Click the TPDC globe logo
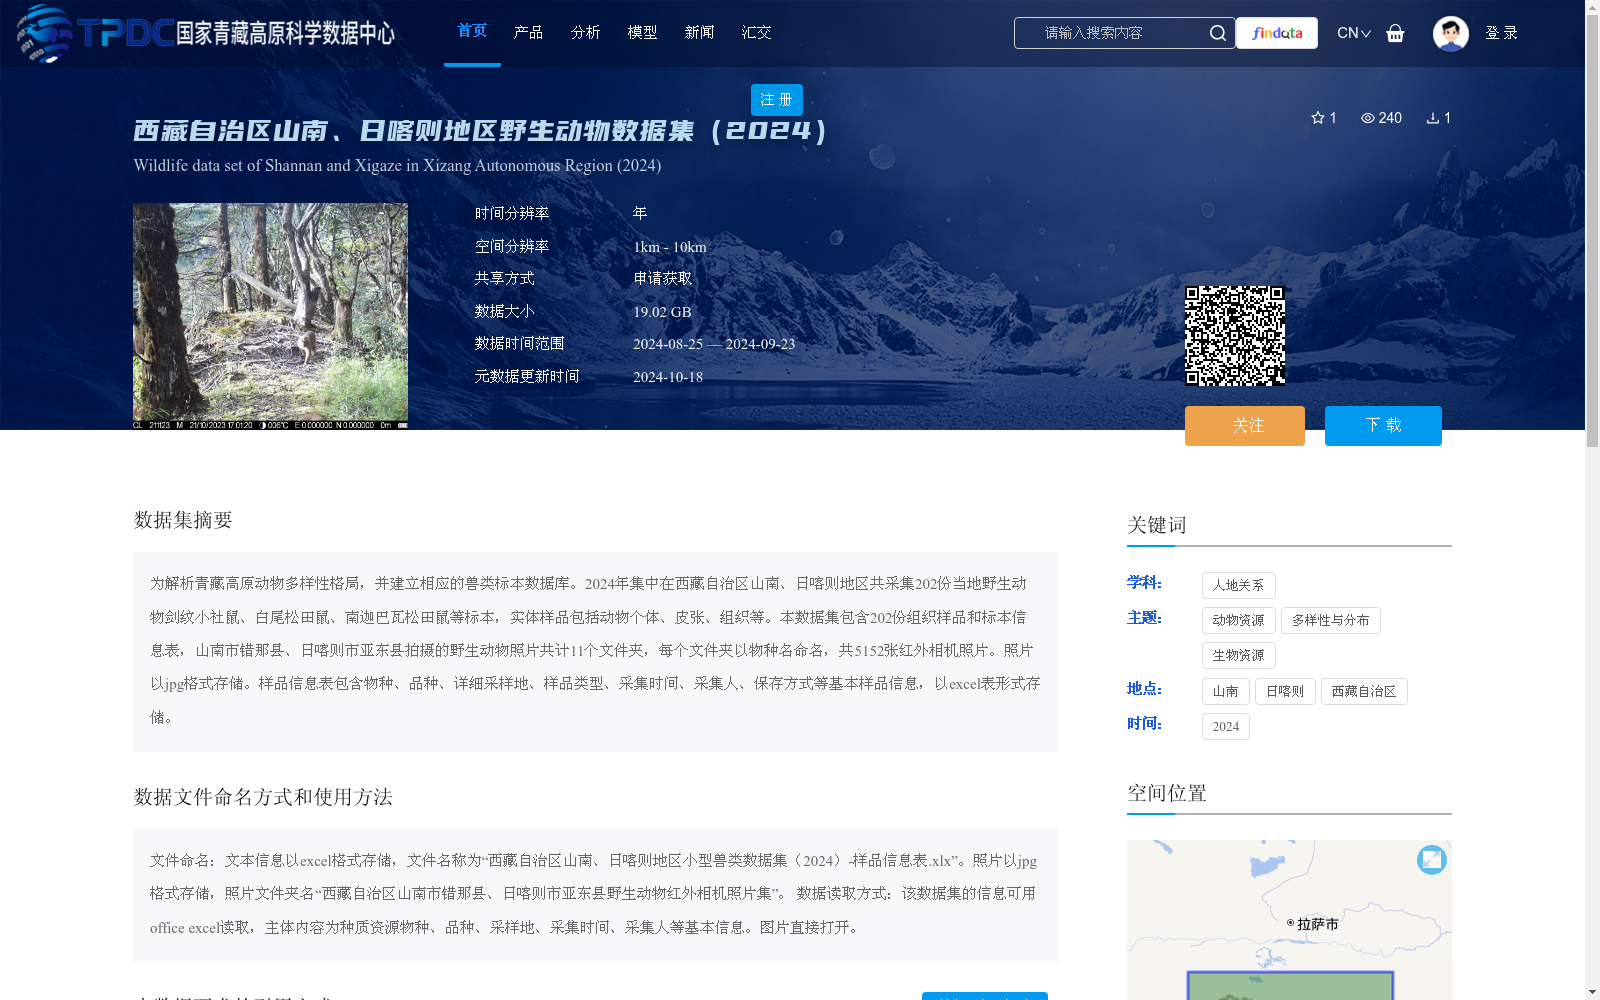Image resolution: width=1600 pixels, height=1000 pixels. 44,33
